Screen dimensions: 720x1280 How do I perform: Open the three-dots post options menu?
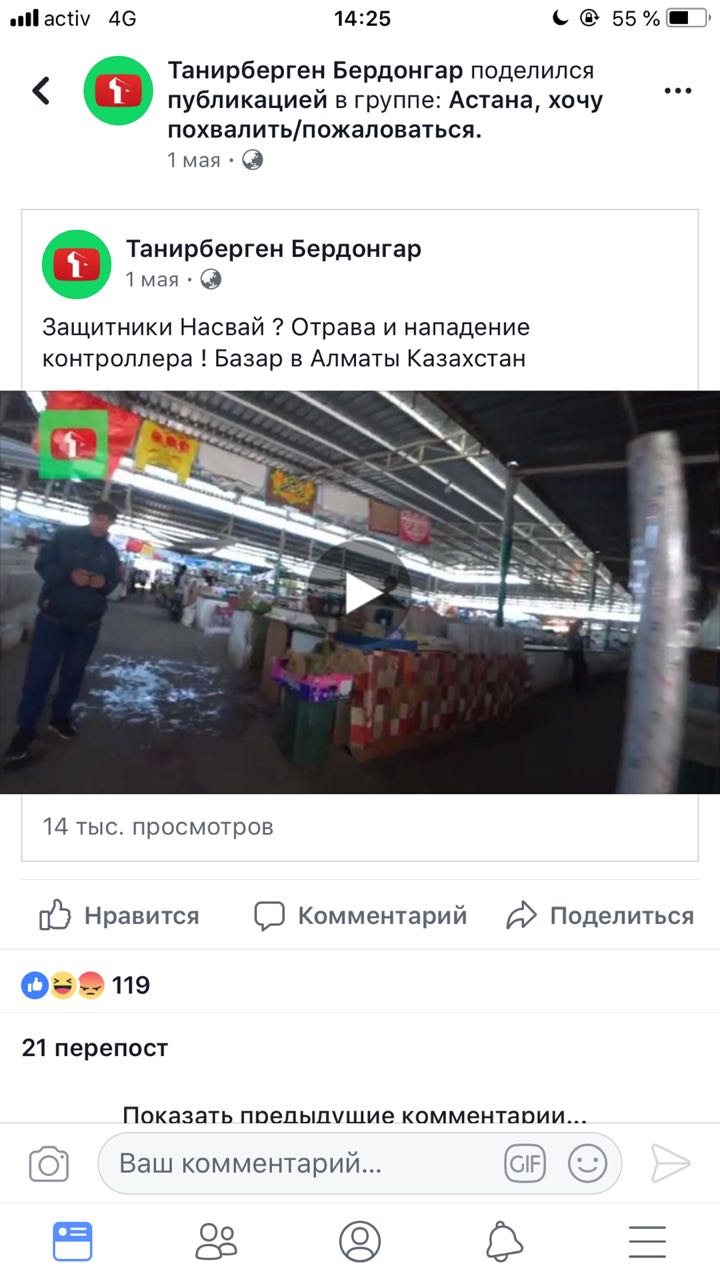pyautogui.click(x=677, y=91)
